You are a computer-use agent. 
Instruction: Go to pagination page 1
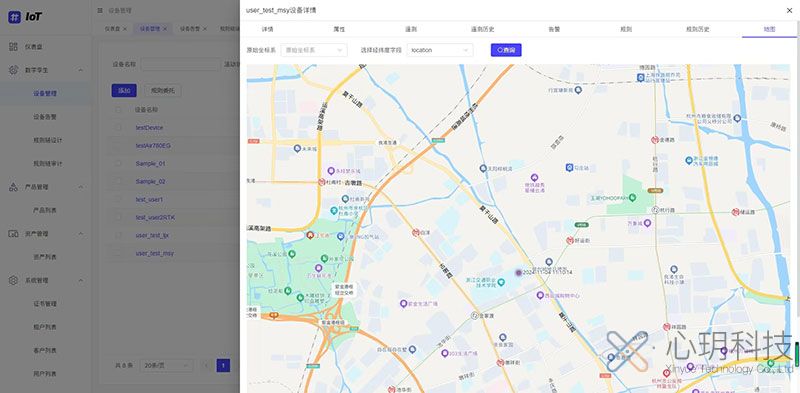[x=223, y=365]
